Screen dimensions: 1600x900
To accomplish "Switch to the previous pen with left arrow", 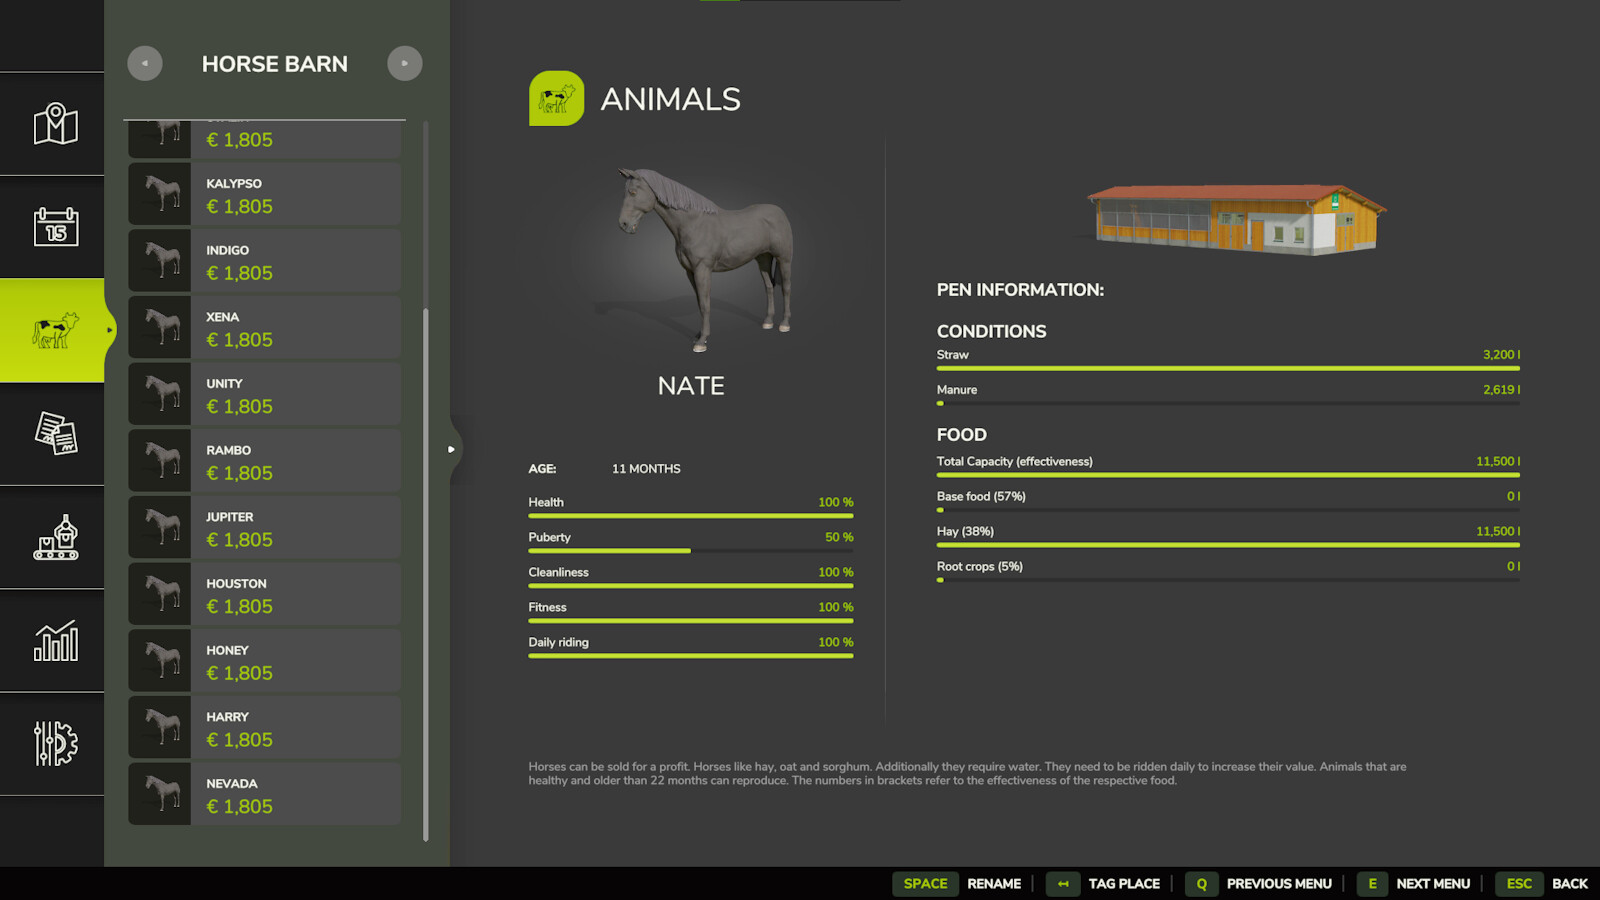I will click(x=144, y=63).
